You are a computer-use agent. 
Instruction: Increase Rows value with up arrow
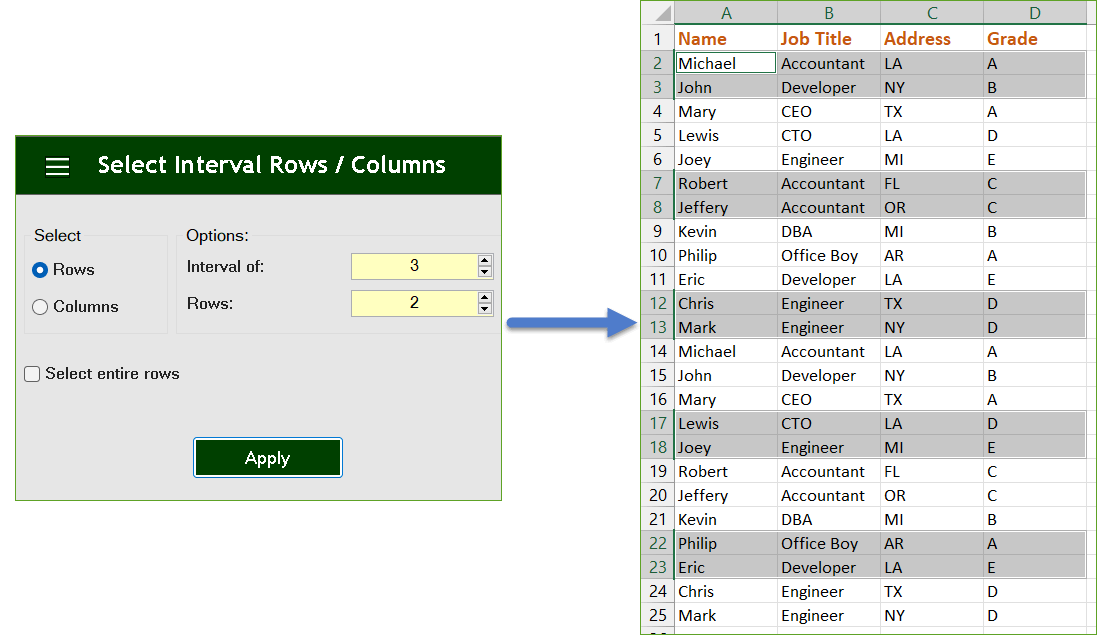[484, 297]
